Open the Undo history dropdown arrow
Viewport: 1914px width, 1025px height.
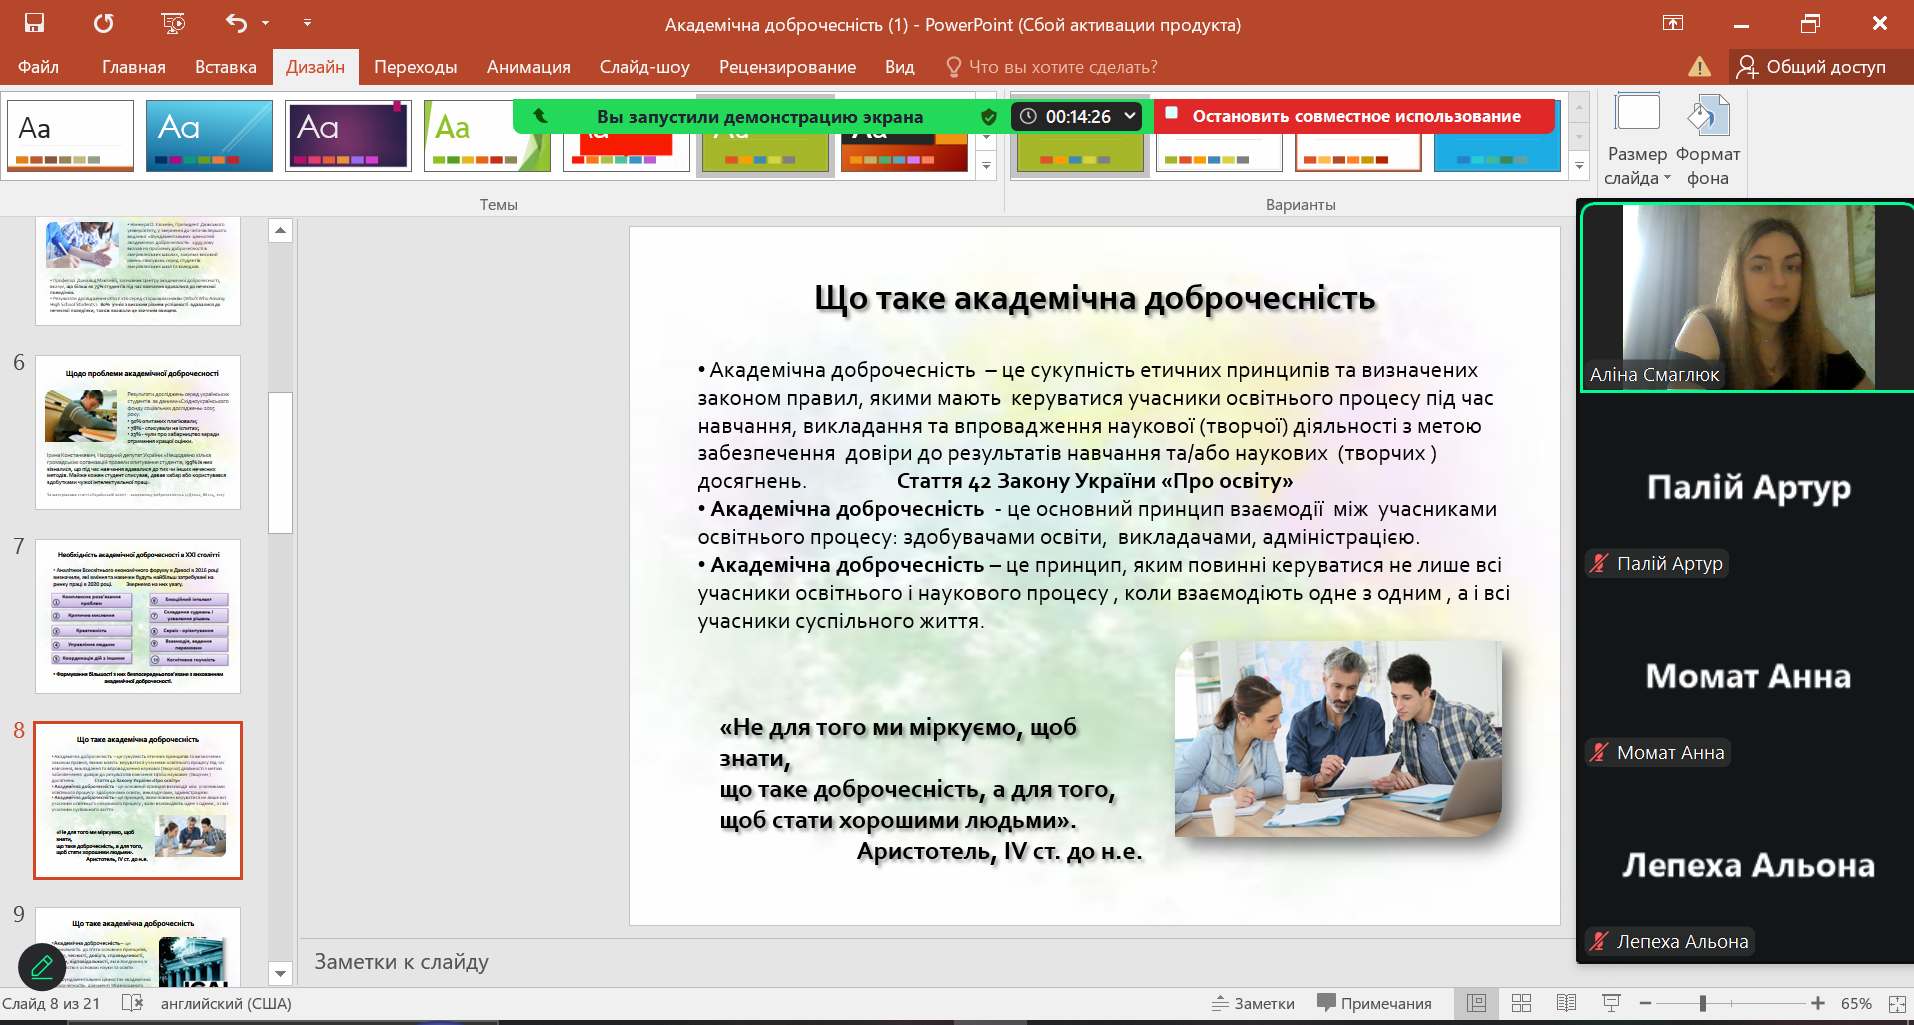265,23
